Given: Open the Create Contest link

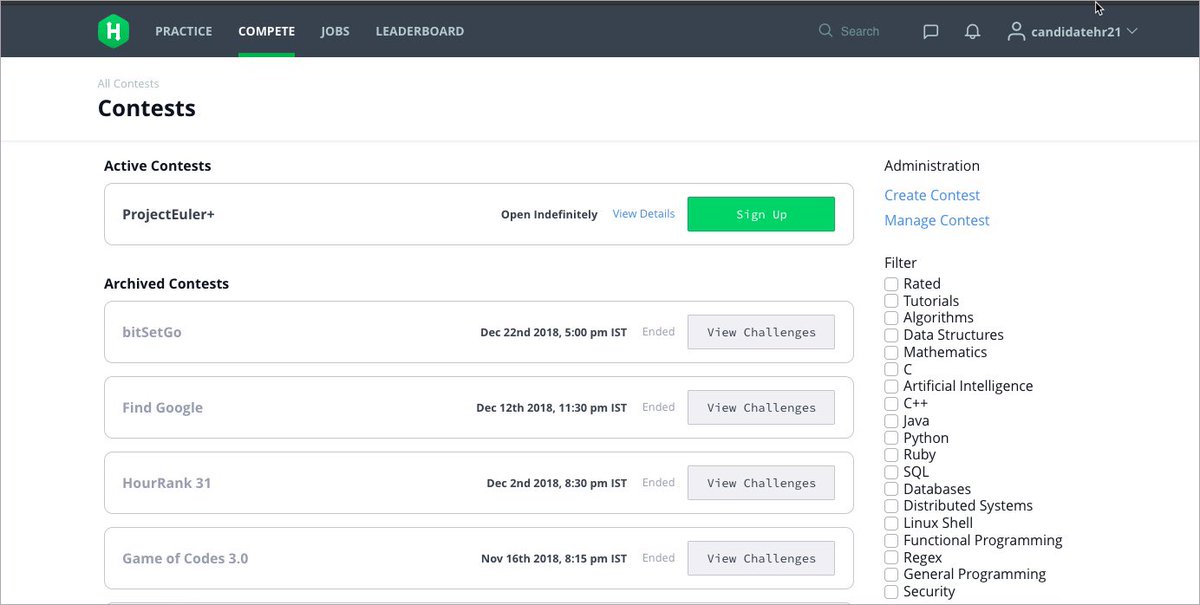Looking at the screenshot, I should tap(932, 195).
